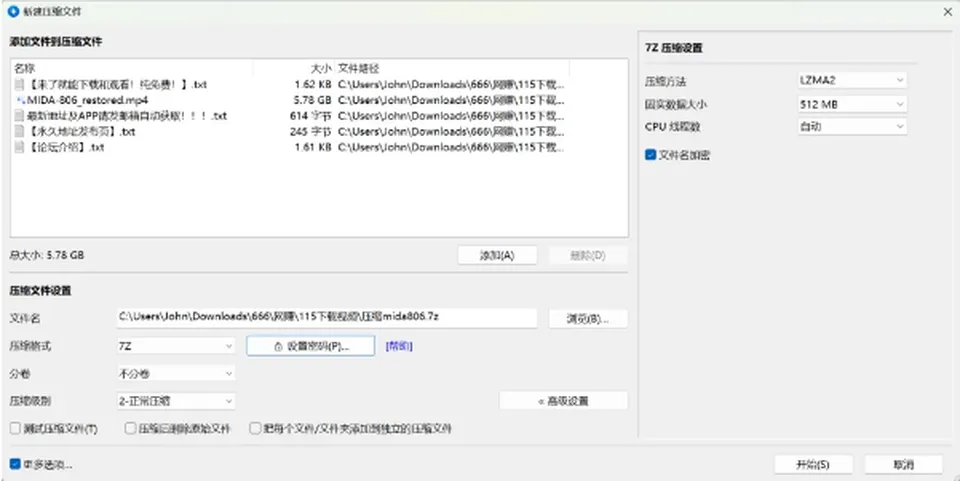Open the 压缩格式 dropdown showing 7Z
Screen dimensions: 960x481
point(175,346)
